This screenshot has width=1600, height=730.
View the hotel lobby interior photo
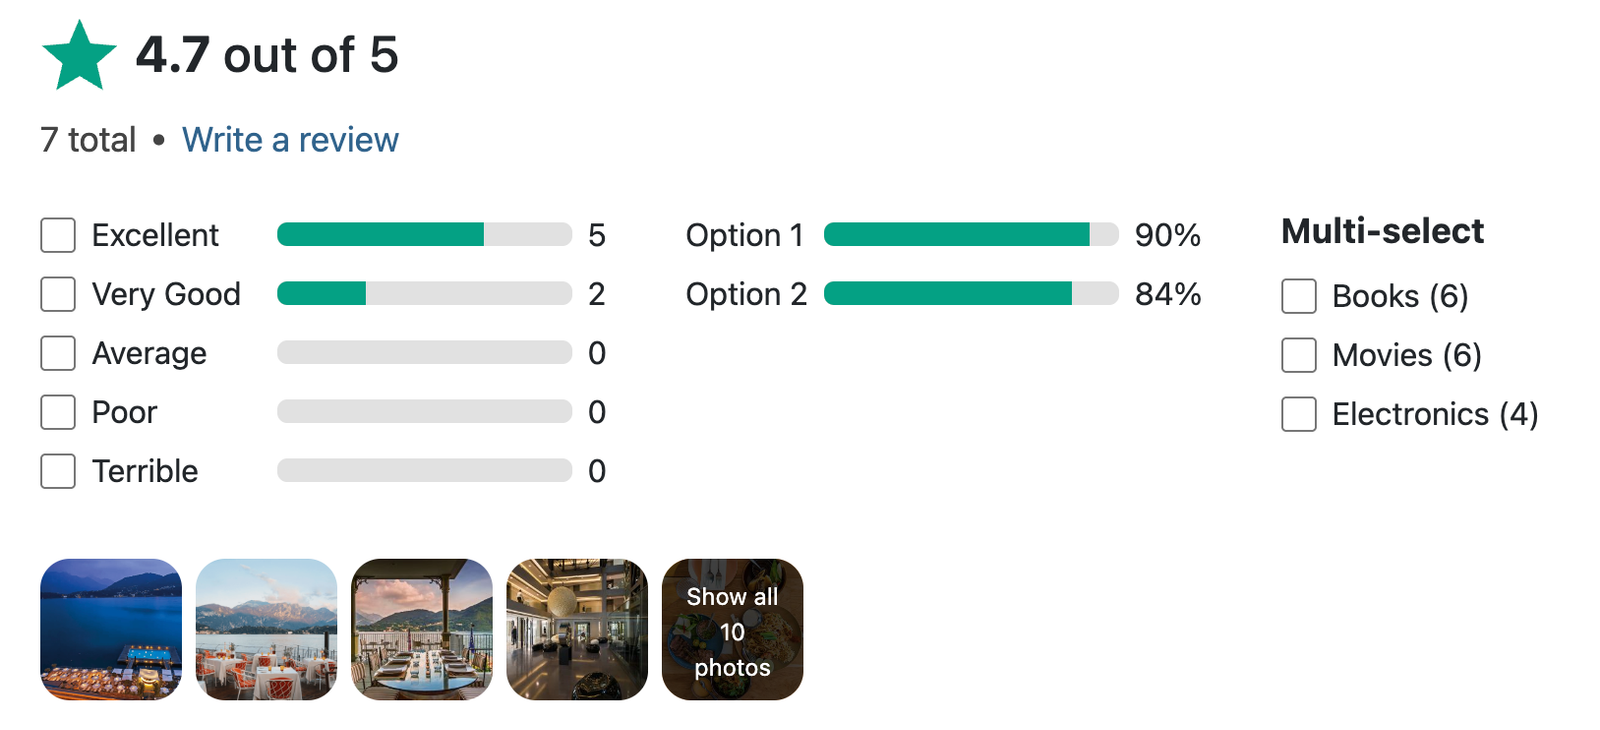click(x=577, y=629)
